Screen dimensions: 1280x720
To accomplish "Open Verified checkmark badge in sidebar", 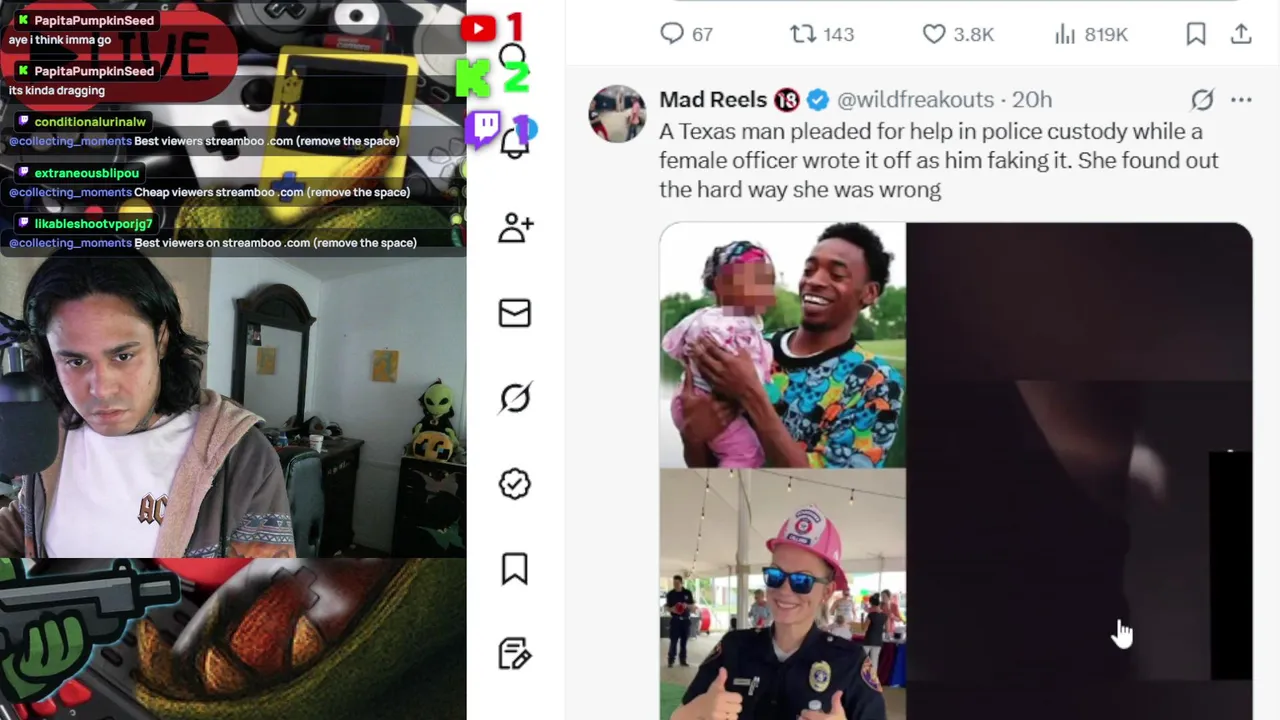I will click(515, 484).
